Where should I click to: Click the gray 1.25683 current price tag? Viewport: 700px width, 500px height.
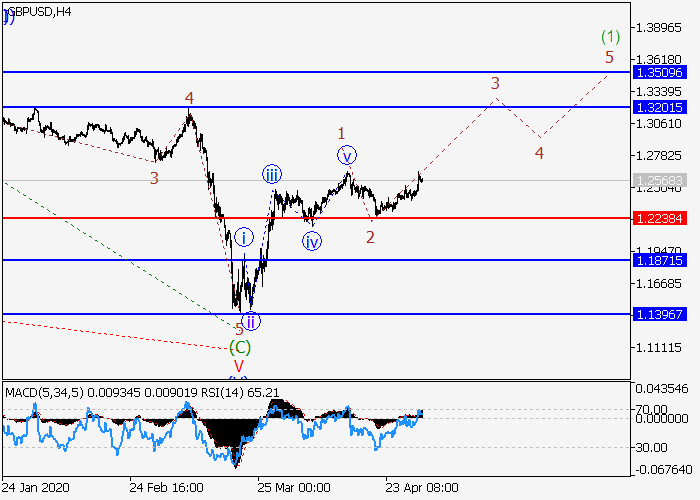coord(658,181)
